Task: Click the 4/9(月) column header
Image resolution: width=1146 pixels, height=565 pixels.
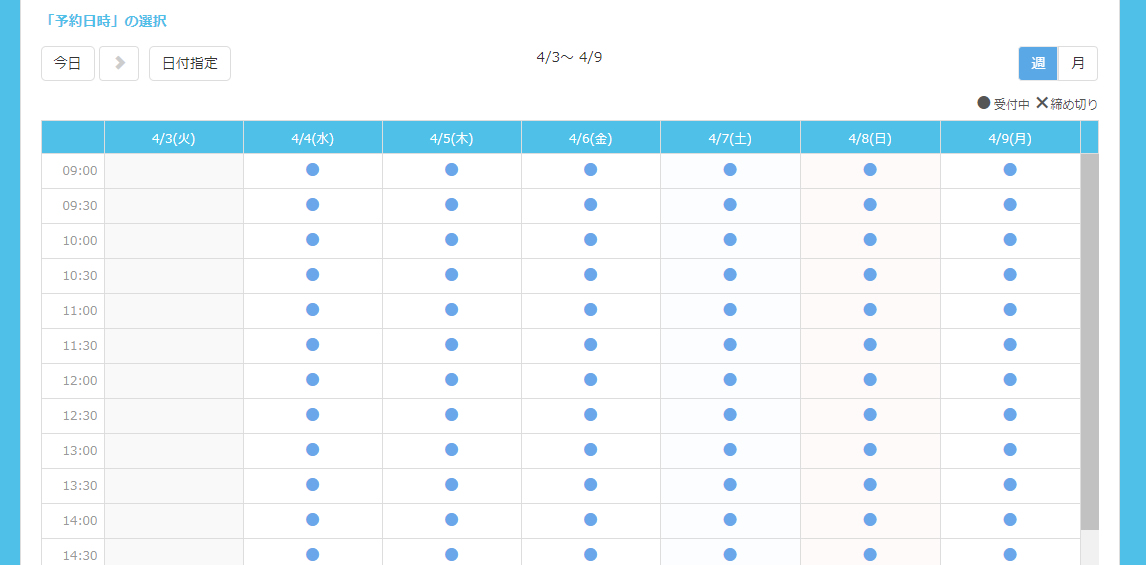Action: pyautogui.click(x=1010, y=138)
